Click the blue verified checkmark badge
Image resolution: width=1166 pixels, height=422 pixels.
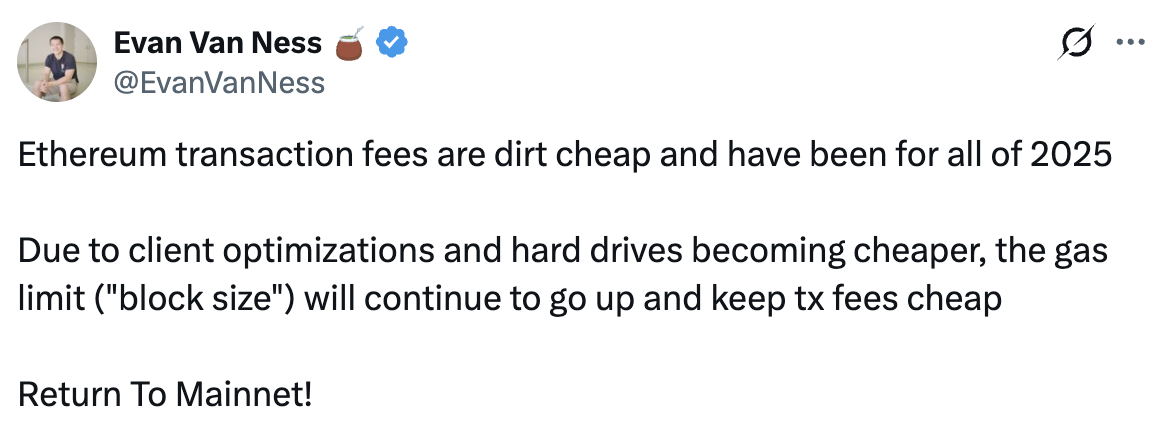389,43
